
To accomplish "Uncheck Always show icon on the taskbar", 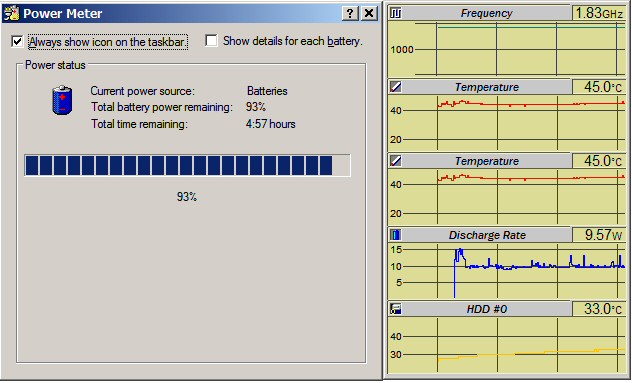I will click(x=17, y=41).
